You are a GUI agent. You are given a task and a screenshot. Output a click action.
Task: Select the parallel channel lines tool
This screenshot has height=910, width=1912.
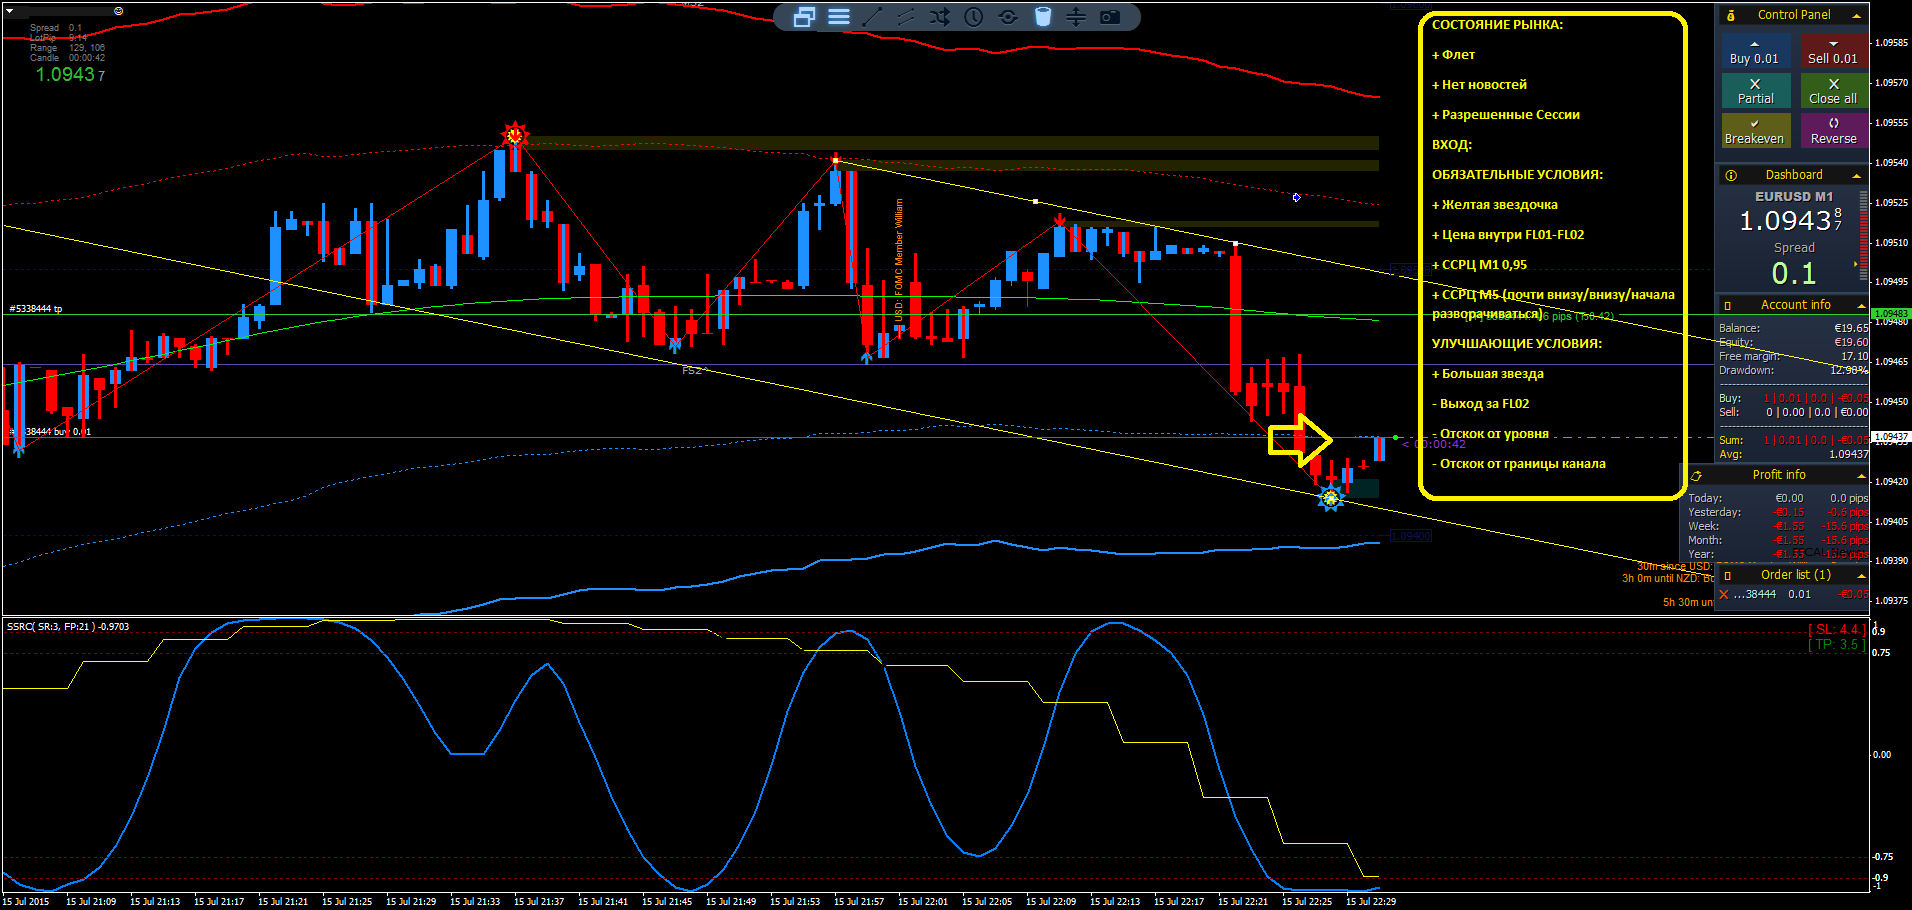(x=906, y=17)
